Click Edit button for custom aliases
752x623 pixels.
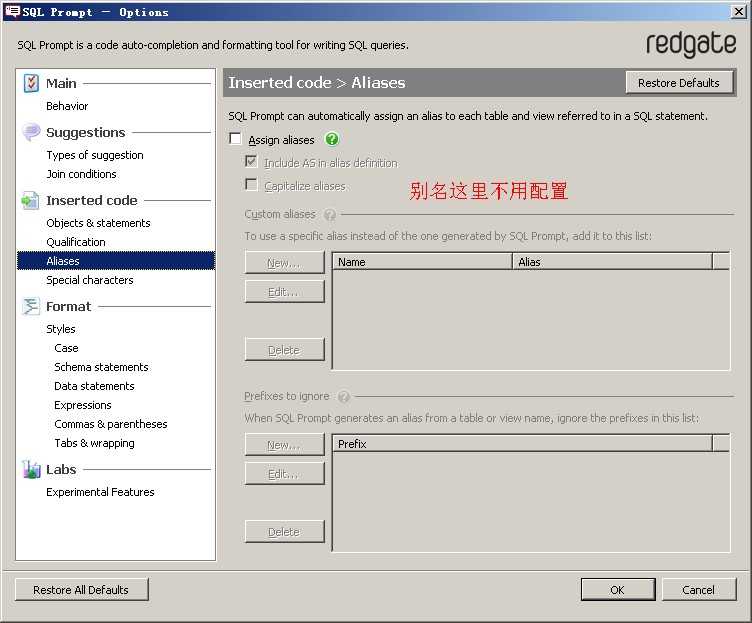pyautogui.click(x=284, y=292)
